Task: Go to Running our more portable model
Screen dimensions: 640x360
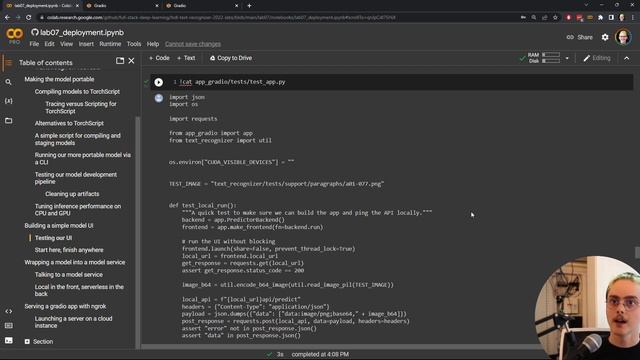Action: pyautogui.click(x=82, y=158)
